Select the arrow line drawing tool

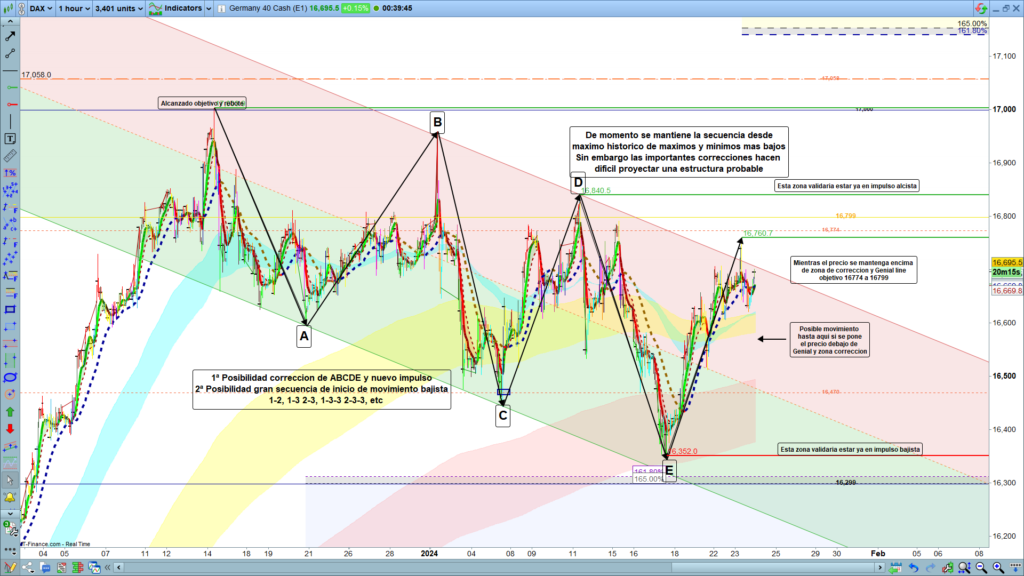10,35
